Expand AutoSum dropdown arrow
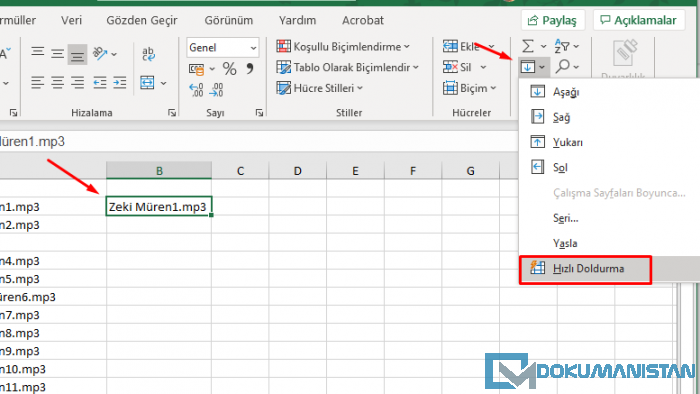This screenshot has width=700, height=394. pyautogui.click(x=543, y=46)
